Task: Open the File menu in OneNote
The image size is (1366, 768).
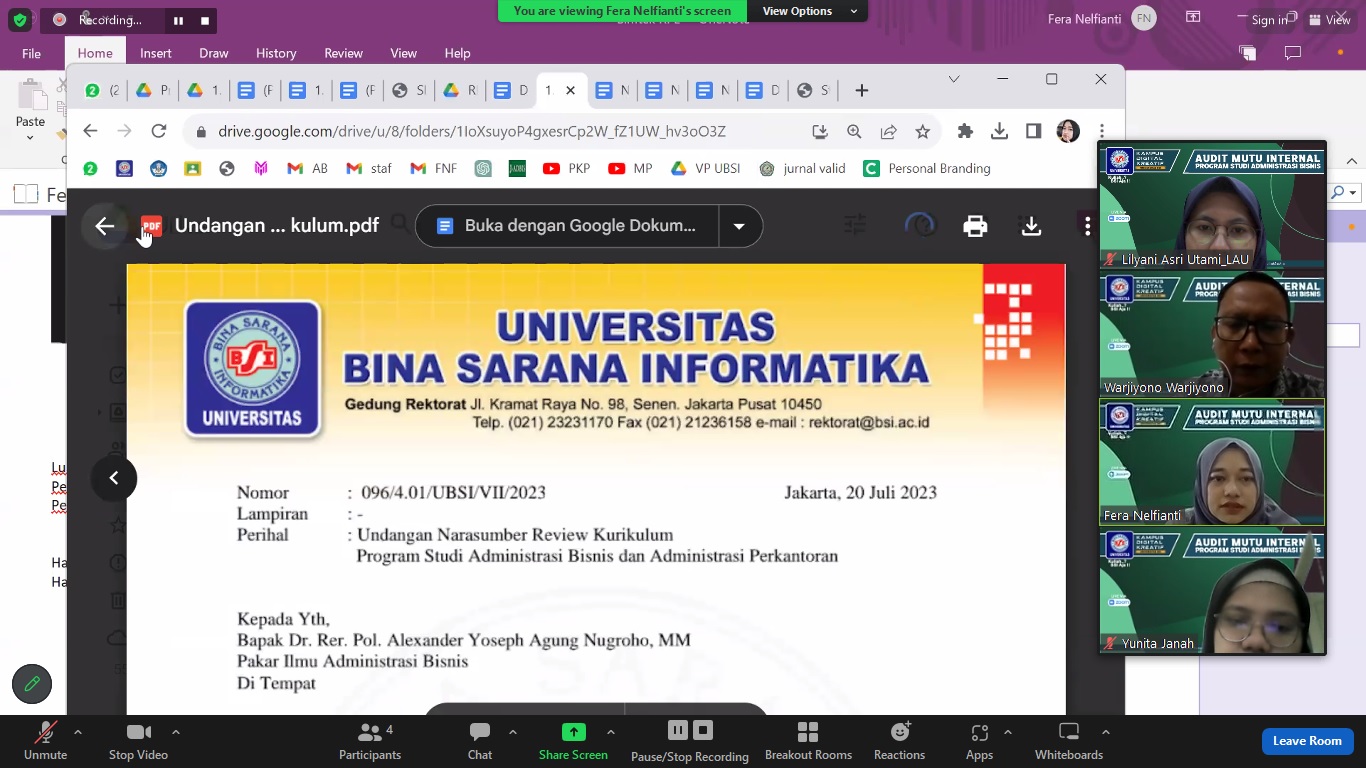Action: pyautogui.click(x=31, y=53)
